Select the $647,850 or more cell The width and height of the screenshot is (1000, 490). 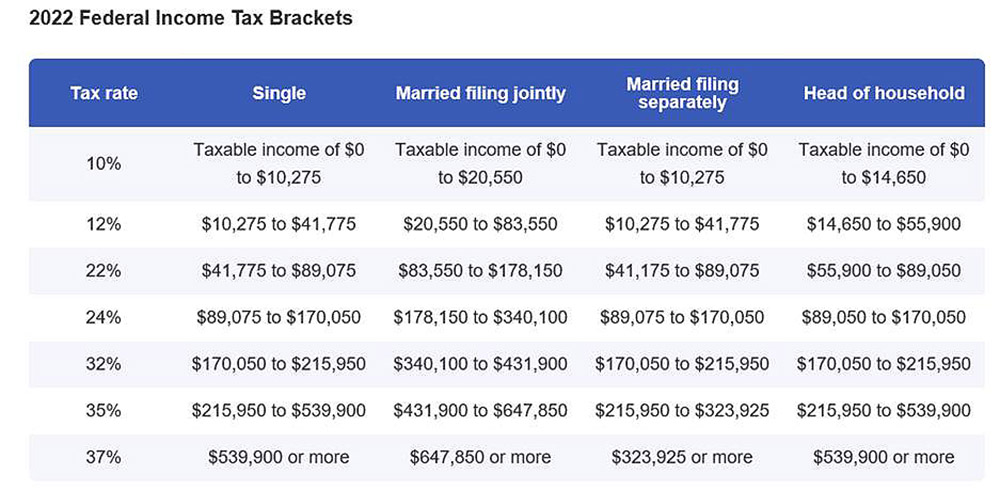(x=481, y=457)
